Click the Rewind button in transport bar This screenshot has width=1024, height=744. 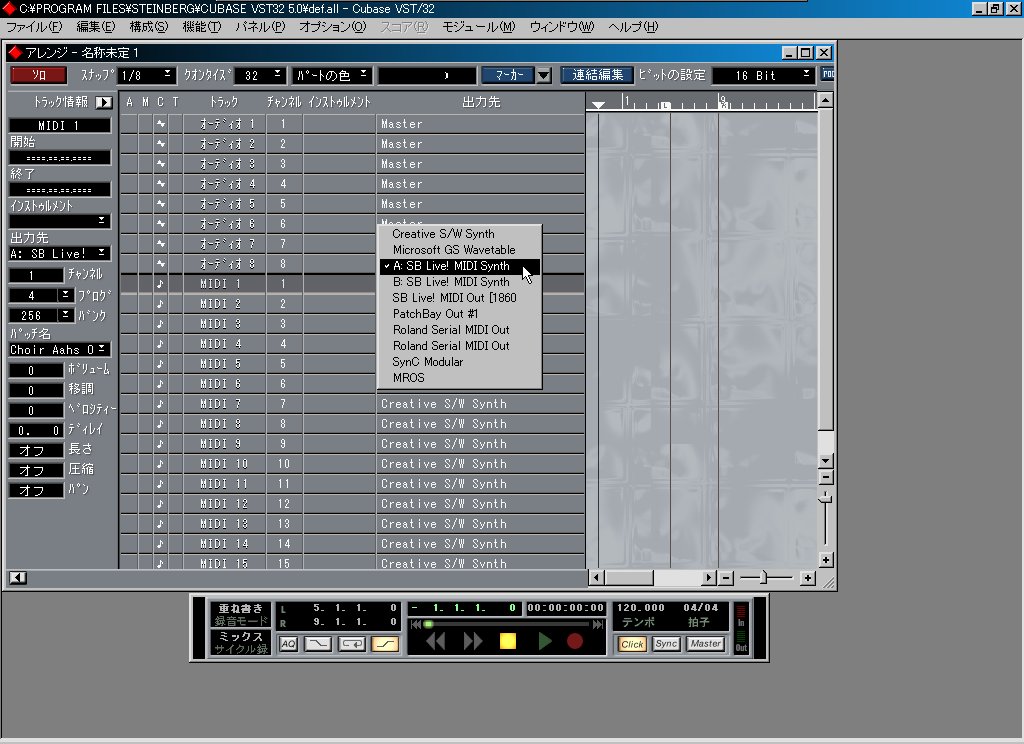pos(436,641)
